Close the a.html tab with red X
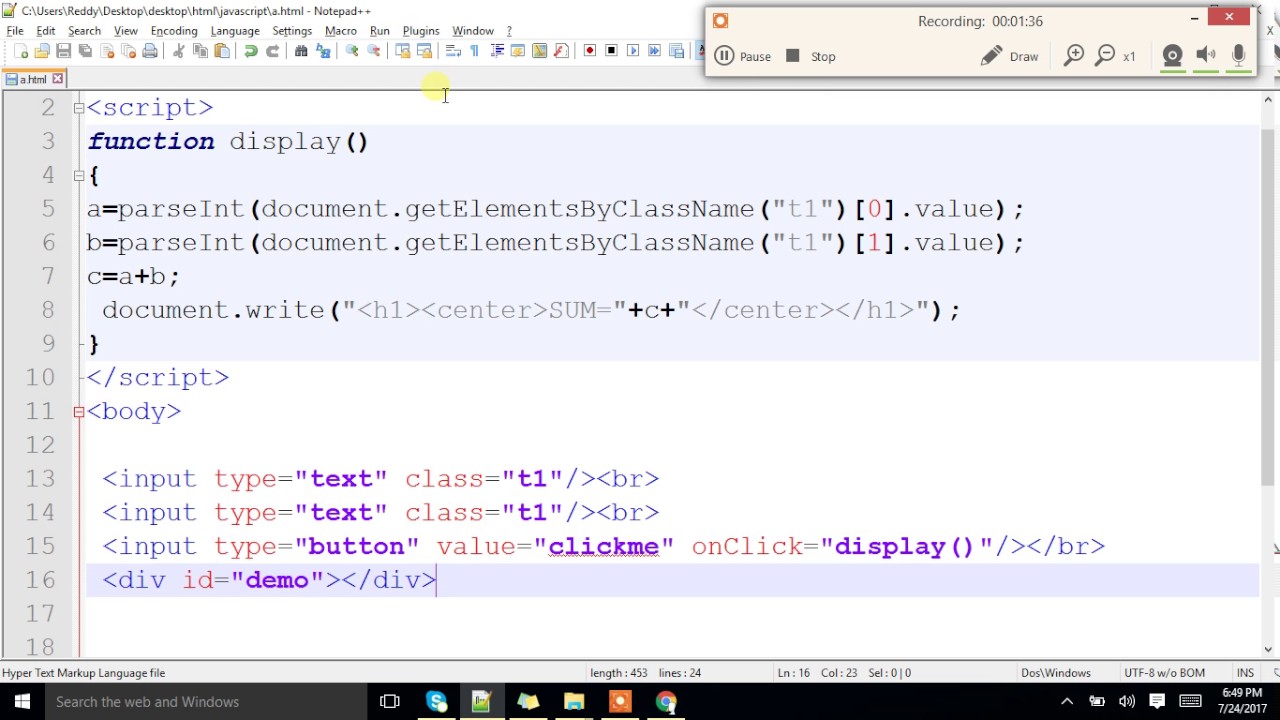 [x=58, y=79]
